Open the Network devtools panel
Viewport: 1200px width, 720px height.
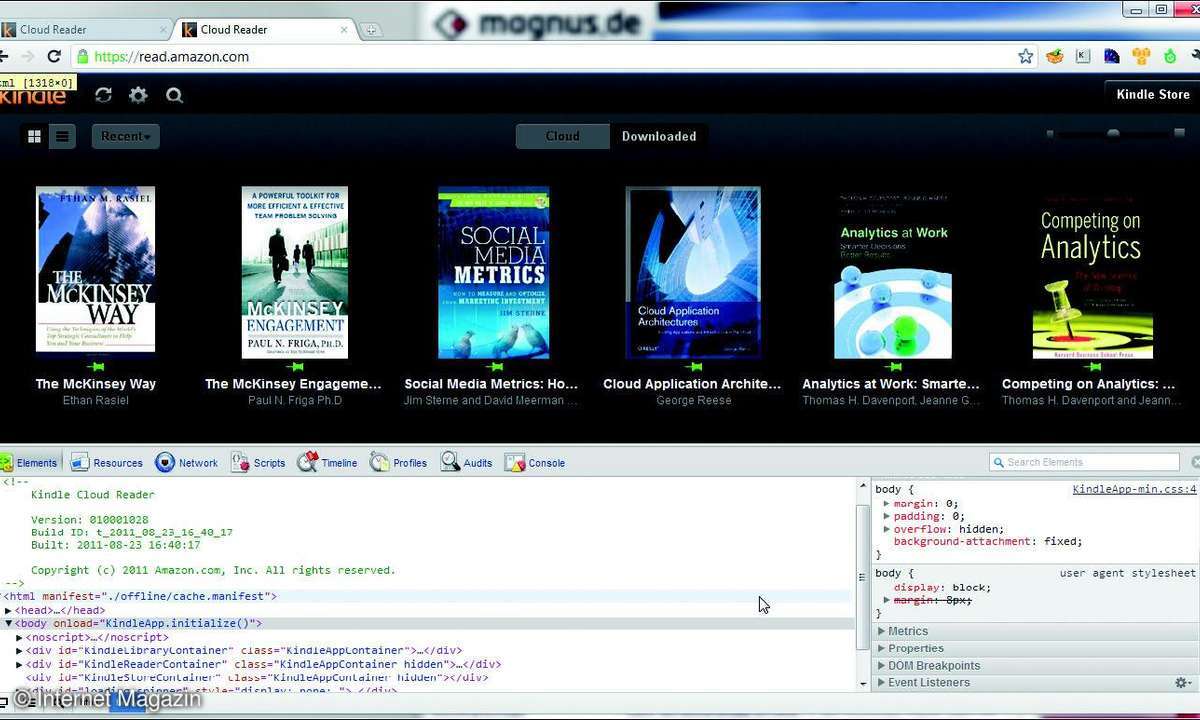pos(187,463)
